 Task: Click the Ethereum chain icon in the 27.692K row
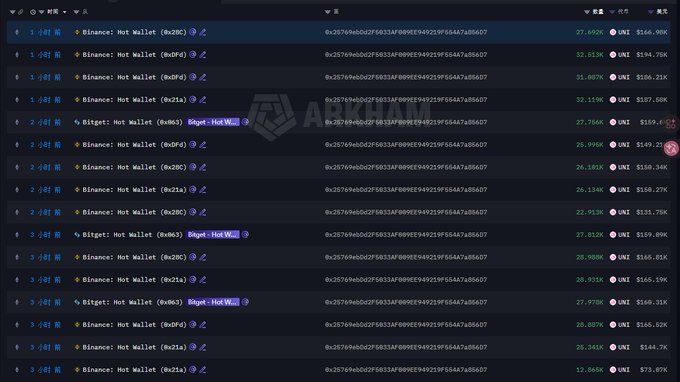point(17,33)
